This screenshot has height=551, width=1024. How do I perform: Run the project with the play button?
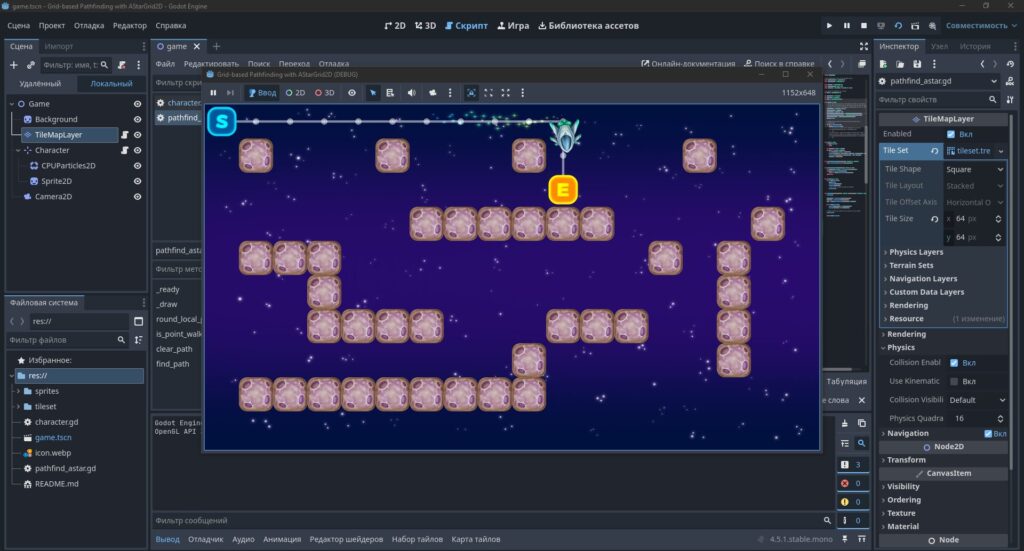[829, 25]
